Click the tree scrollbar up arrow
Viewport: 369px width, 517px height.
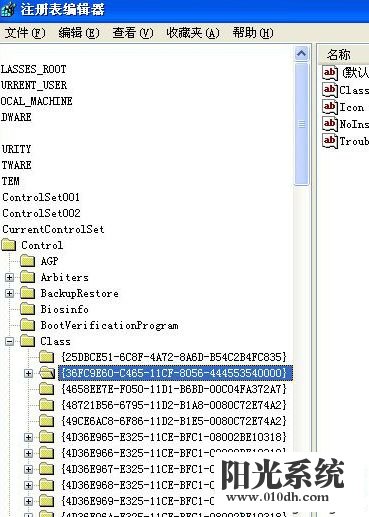[x=301, y=54]
